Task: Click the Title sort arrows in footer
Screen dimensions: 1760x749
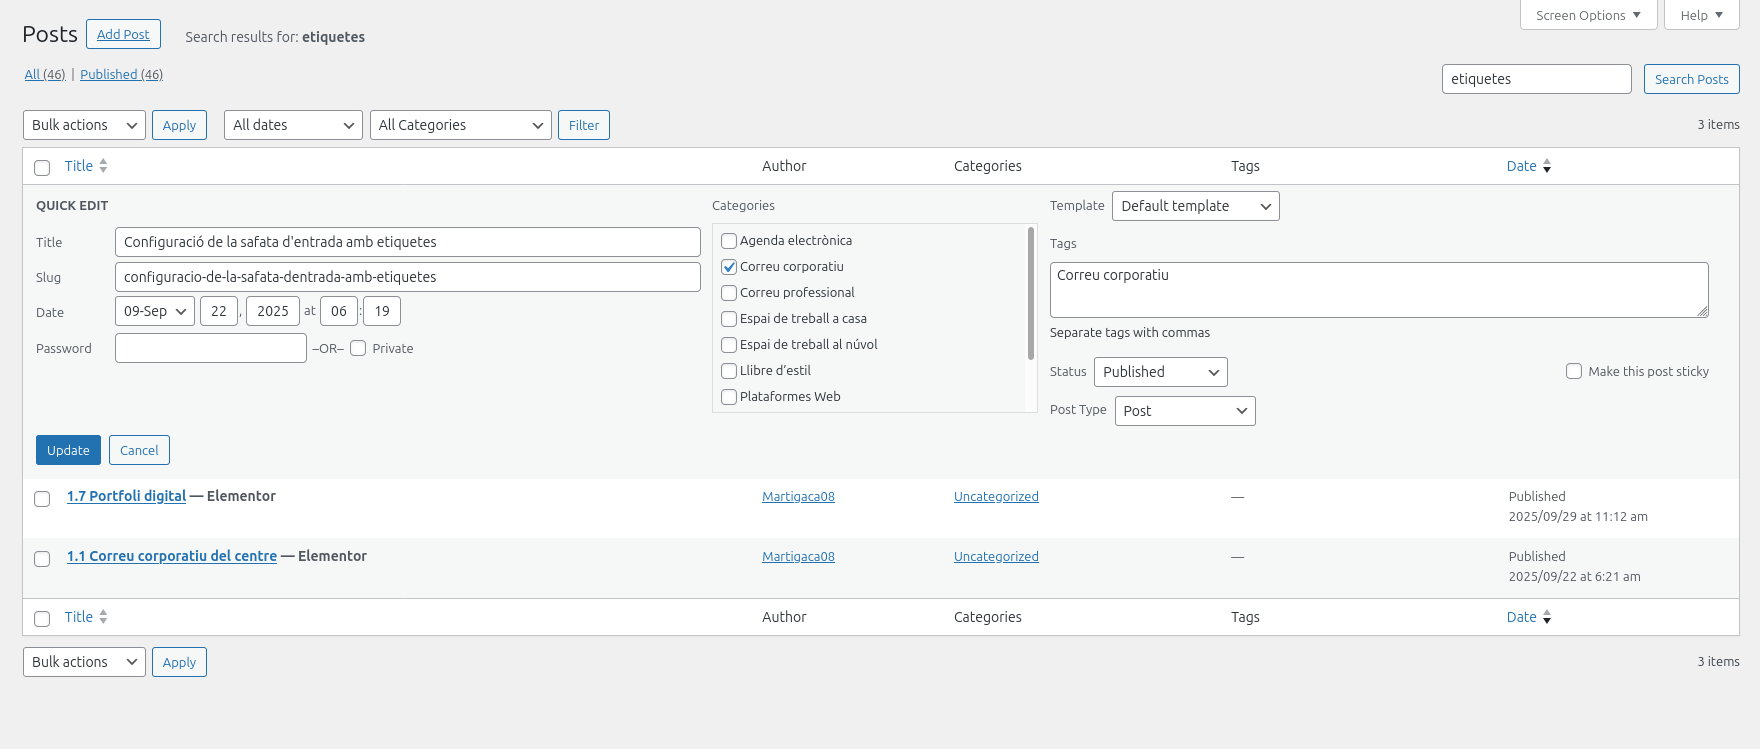Action: 103,617
